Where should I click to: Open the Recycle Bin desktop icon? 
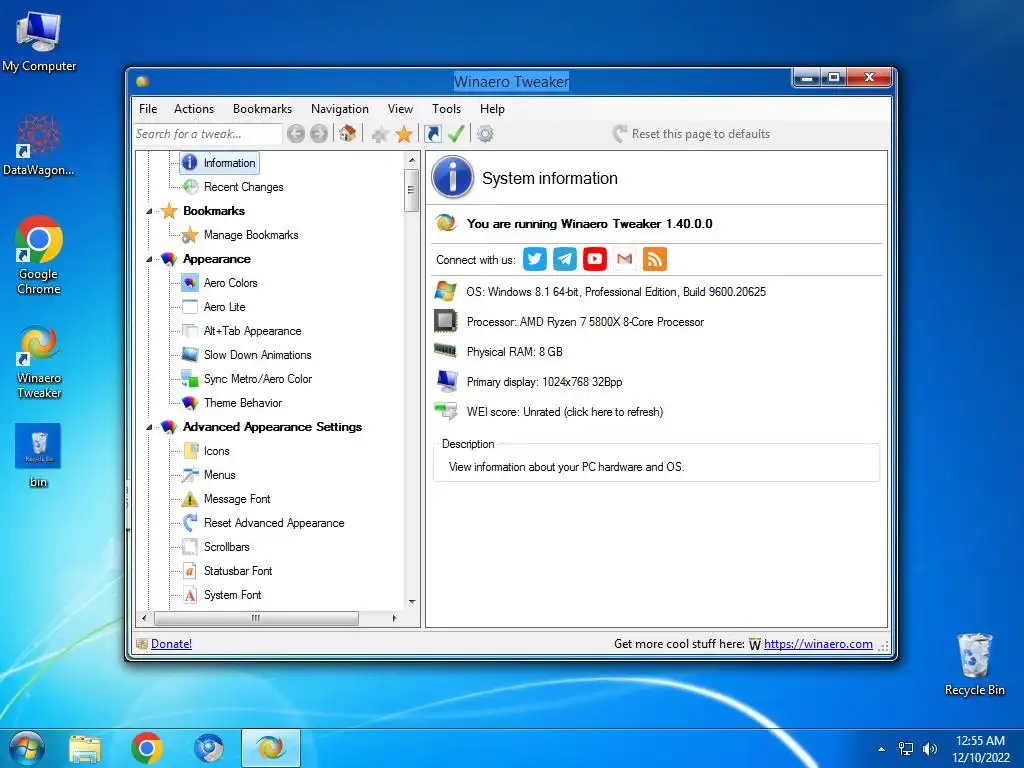(974, 664)
